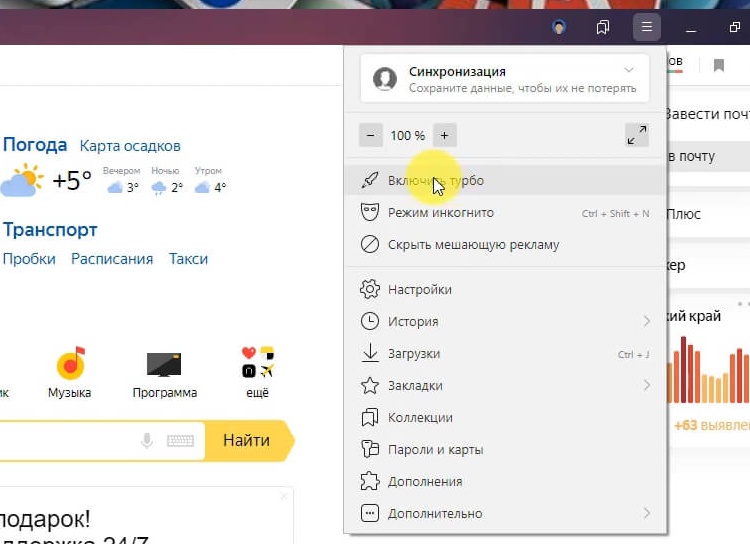Image resolution: width=750 pixels, height=544 pixels.
Task: Decrease page zoom with the minus button
Action: (x=371, y=135)
